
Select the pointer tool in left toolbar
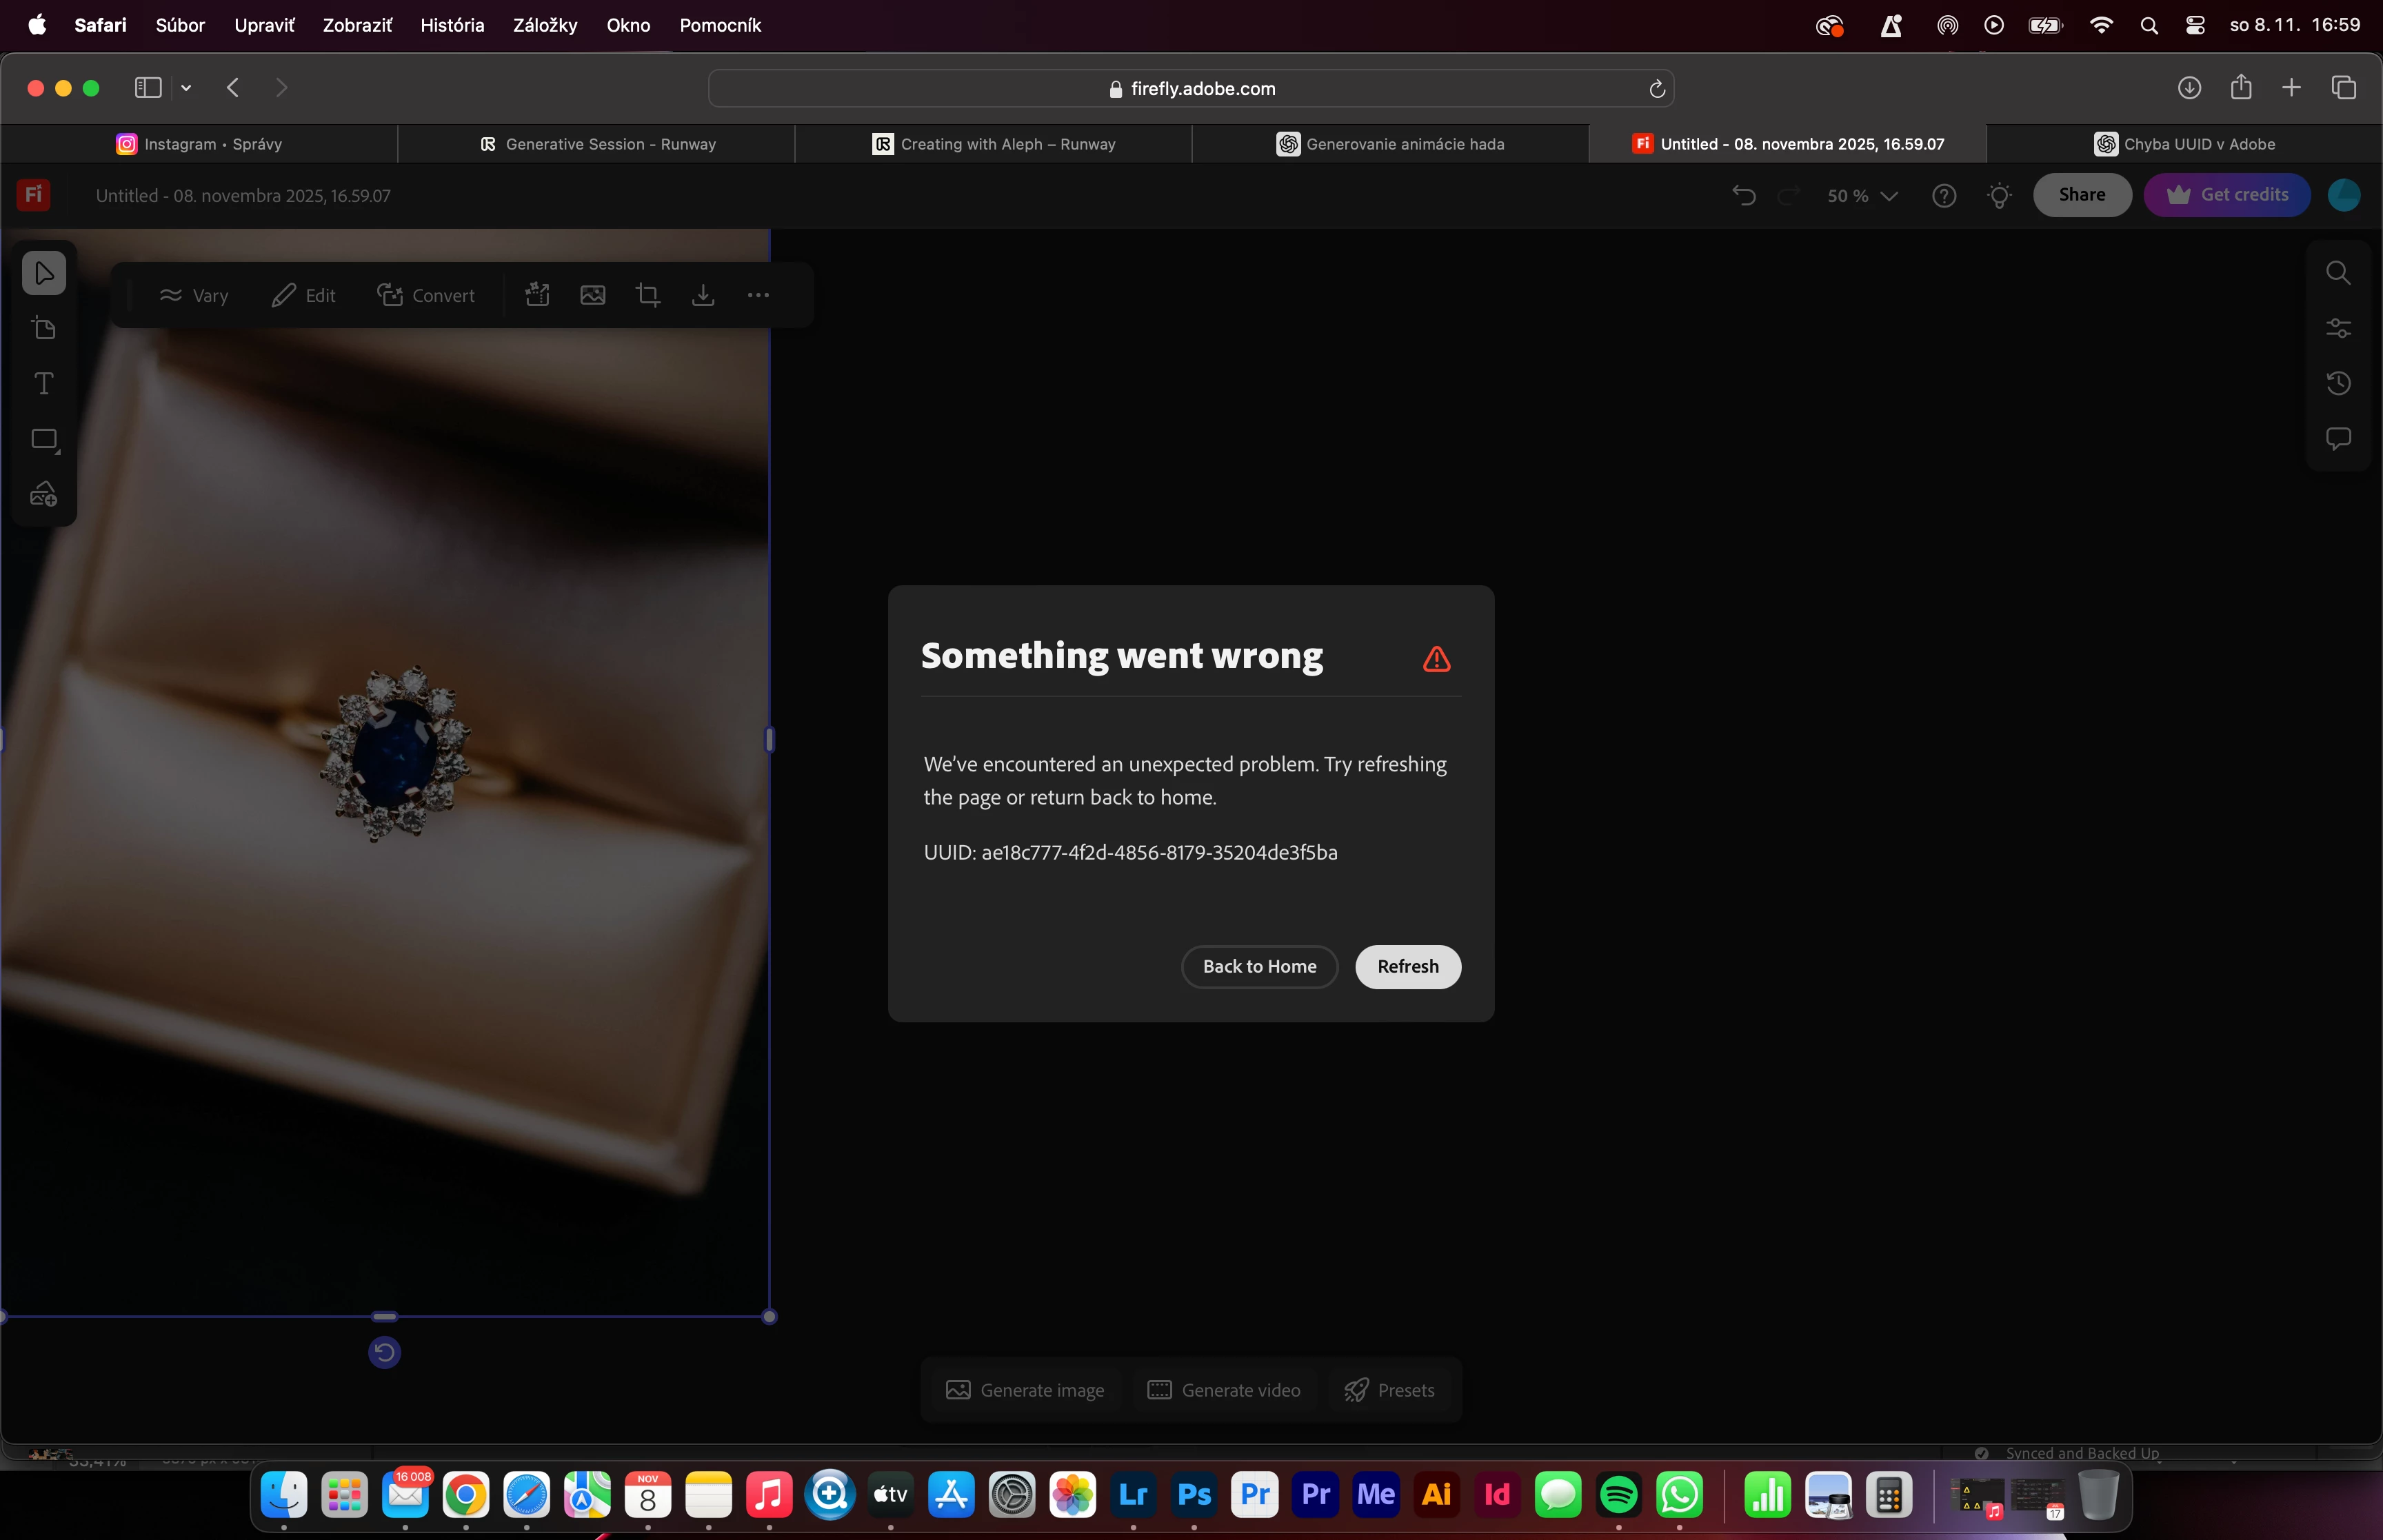pyautogui.click(x=44, y=273)
